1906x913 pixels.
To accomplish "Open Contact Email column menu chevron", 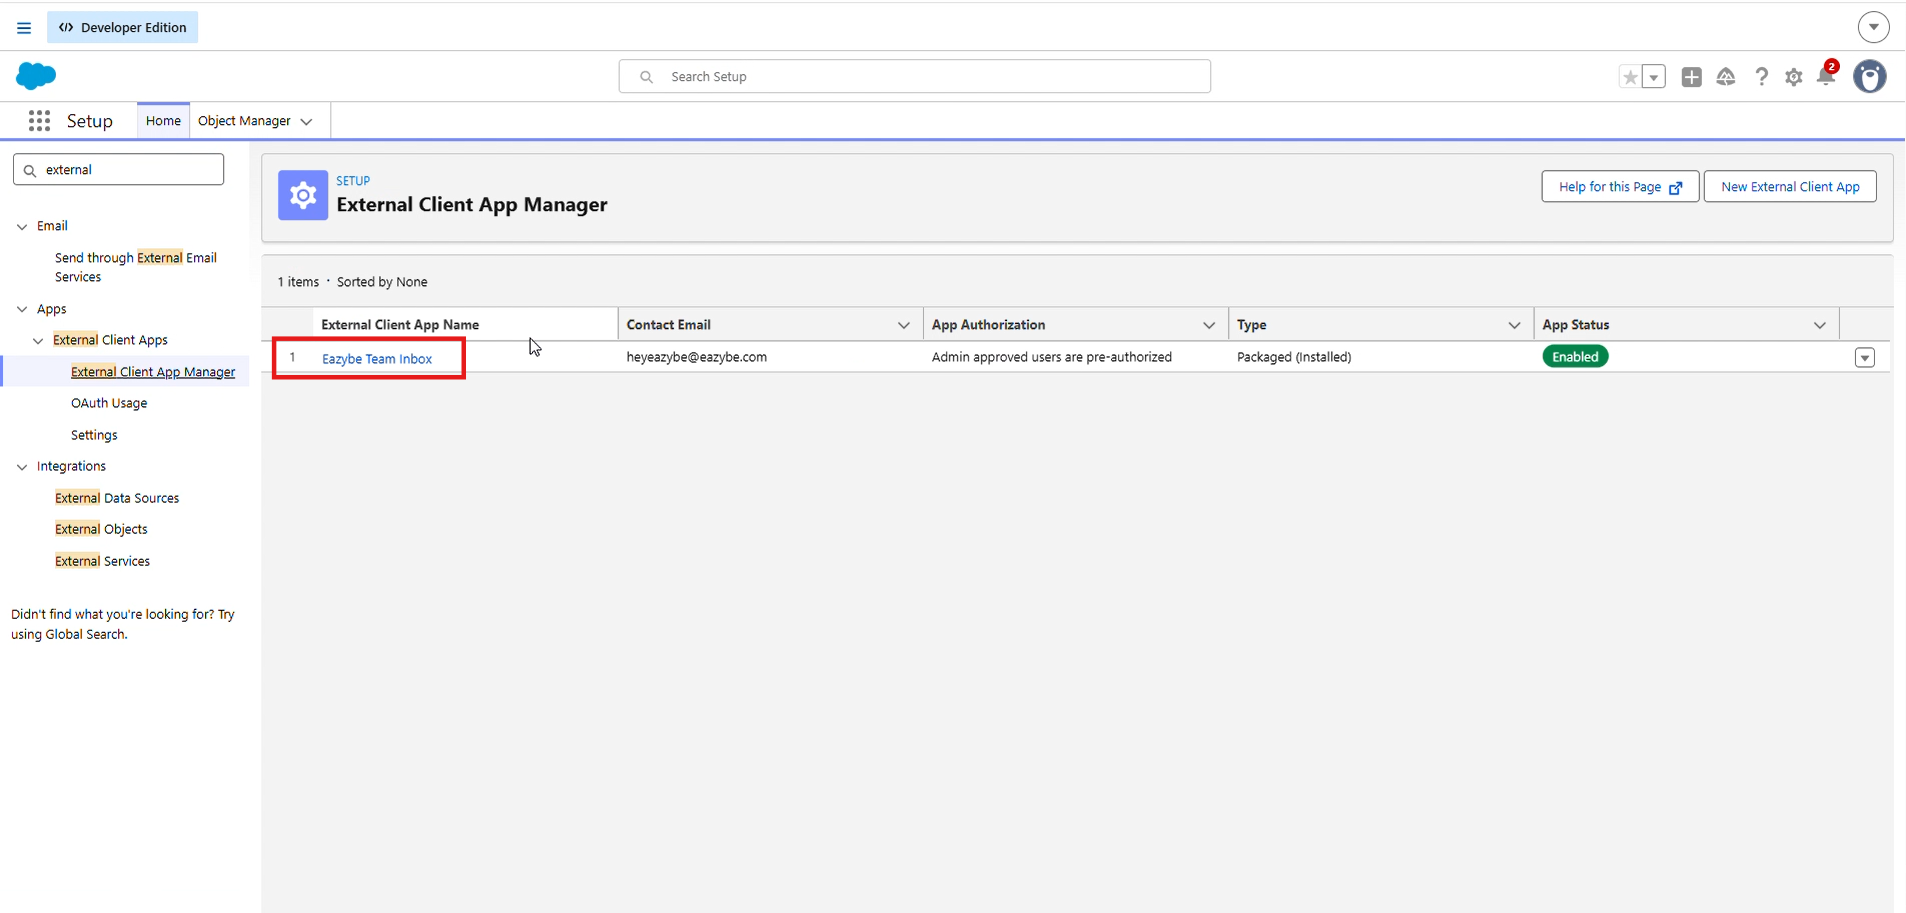I will tap(904, 325).
